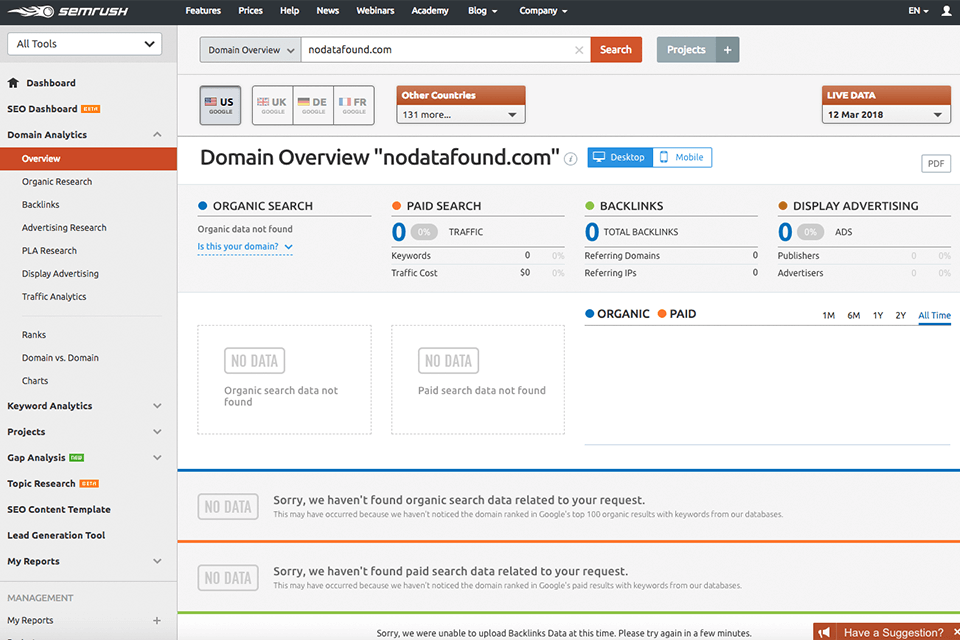Toggle the Organic chart legend dot
The width and height of the screenshot is (960, 640).
coord(590,314)
